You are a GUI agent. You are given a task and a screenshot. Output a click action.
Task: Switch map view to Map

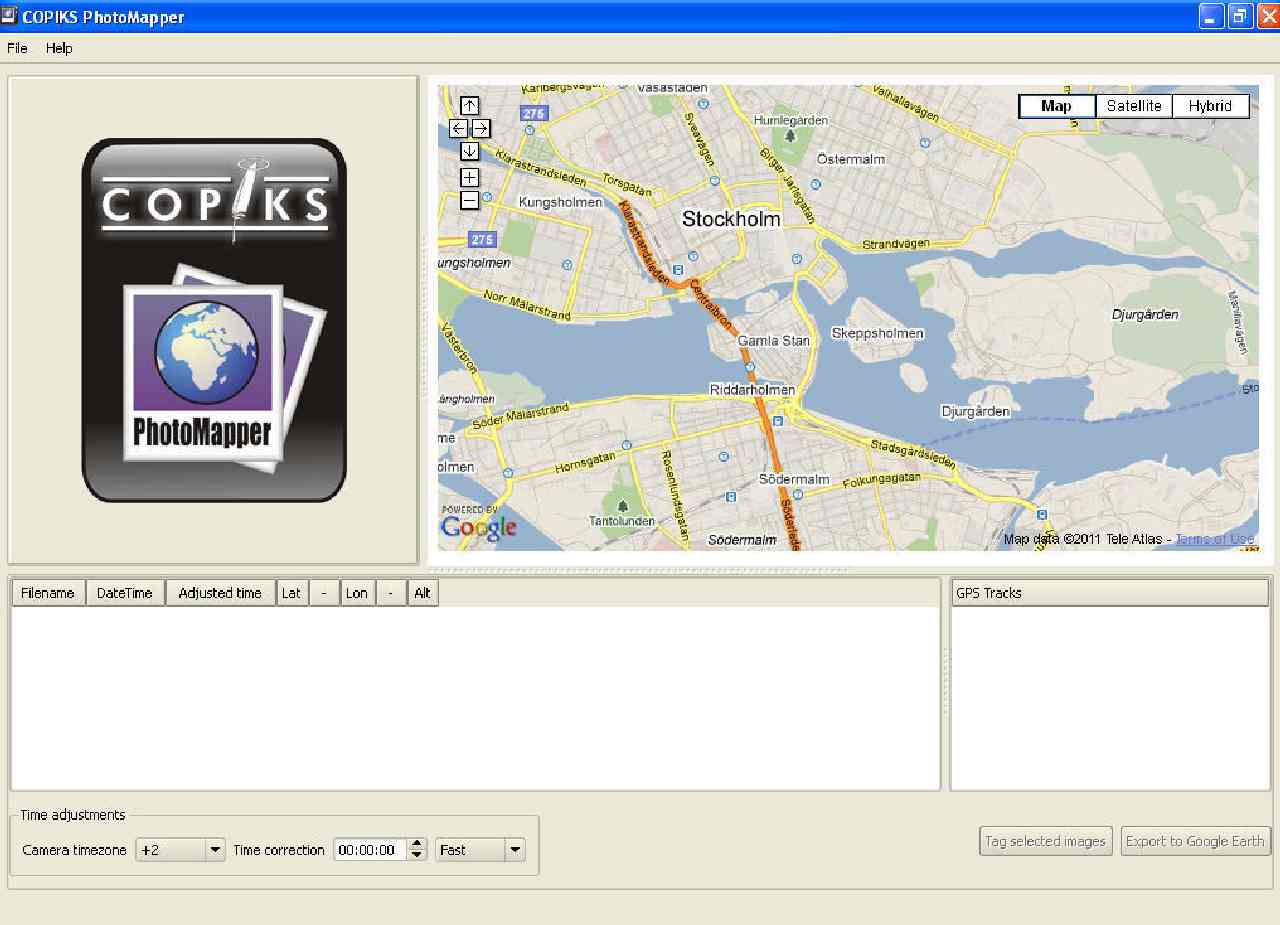1056,106
